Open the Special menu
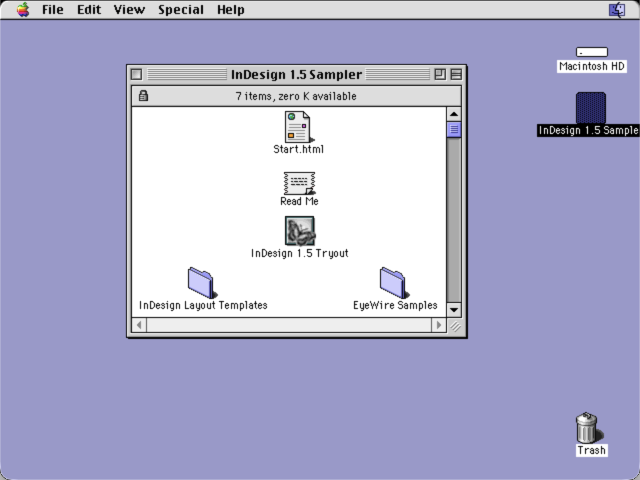The width and height of the screenshot is (640, 480). pos(181,9)
